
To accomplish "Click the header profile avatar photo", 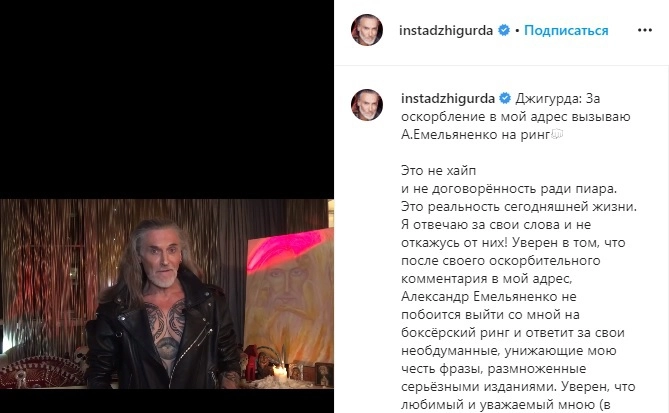I will [366, 30].
